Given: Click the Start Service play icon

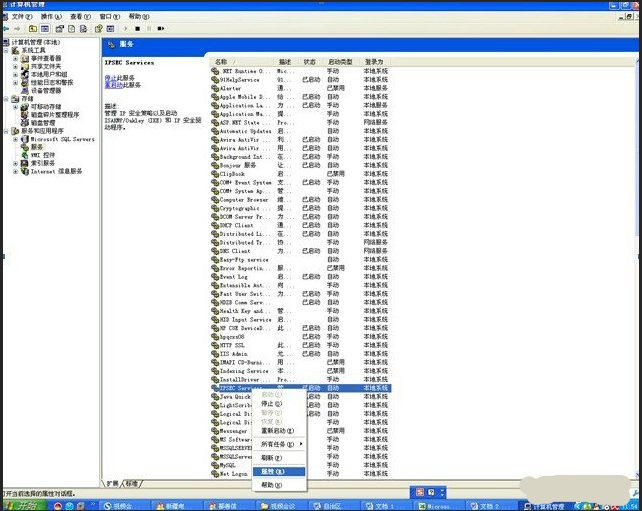Looking at the screenshot, I should tap(126, 29).
